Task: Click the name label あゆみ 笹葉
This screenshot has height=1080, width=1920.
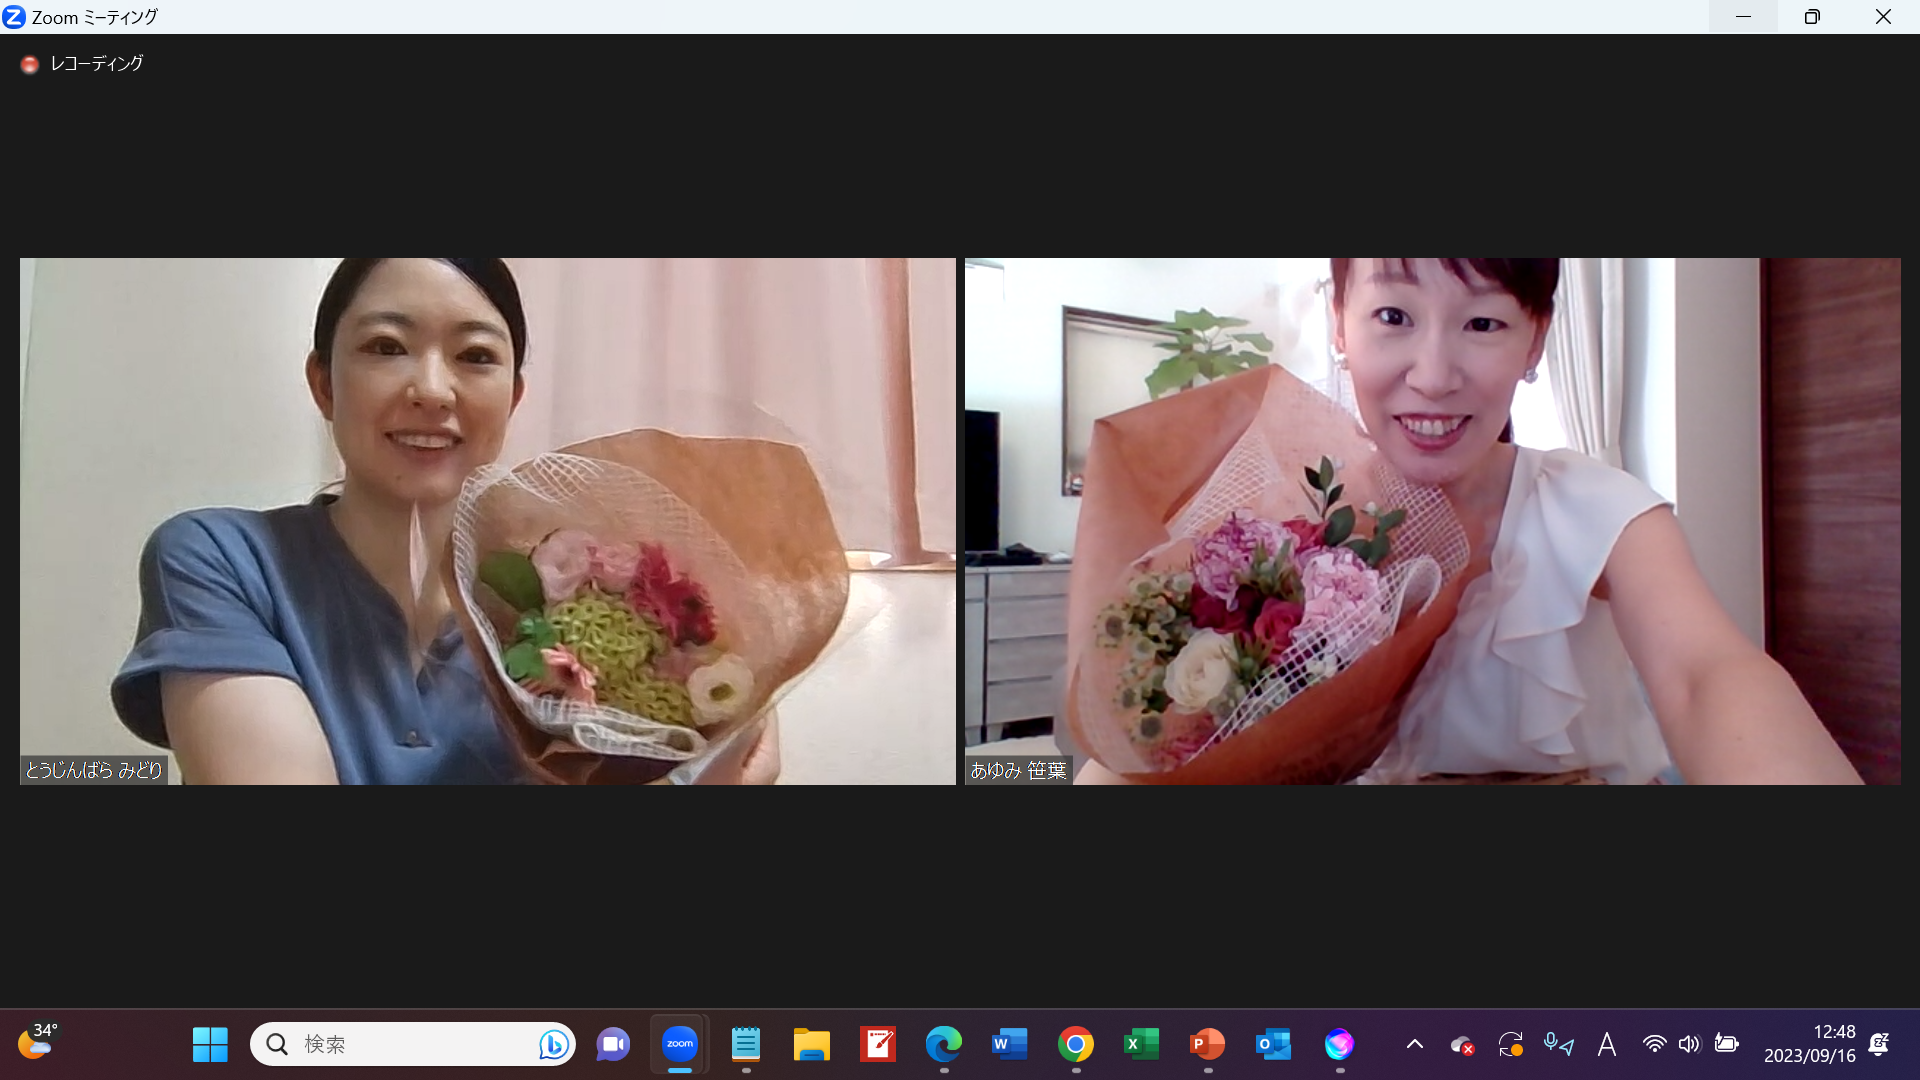Action: (1018, 770)
